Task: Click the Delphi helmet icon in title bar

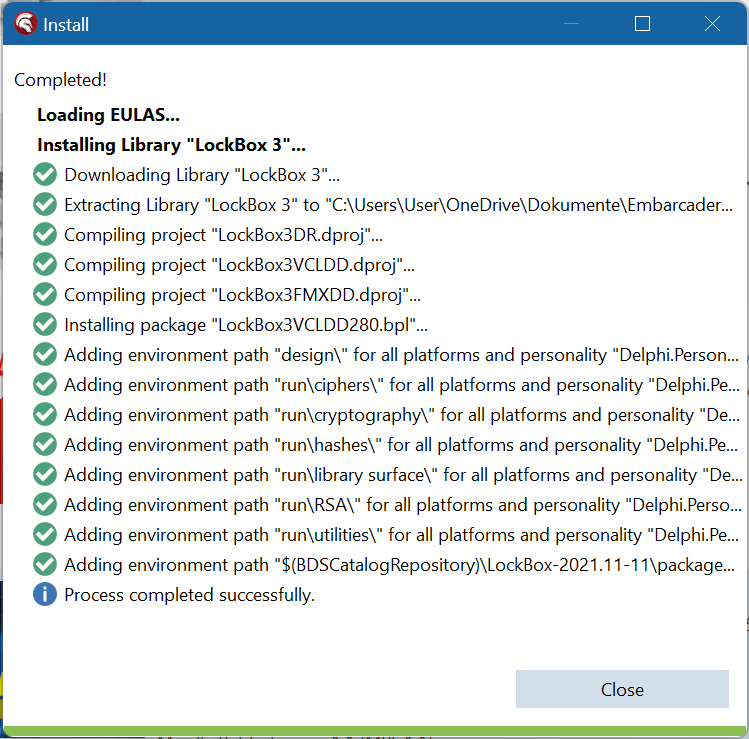Action: click(x=24, y=24)
